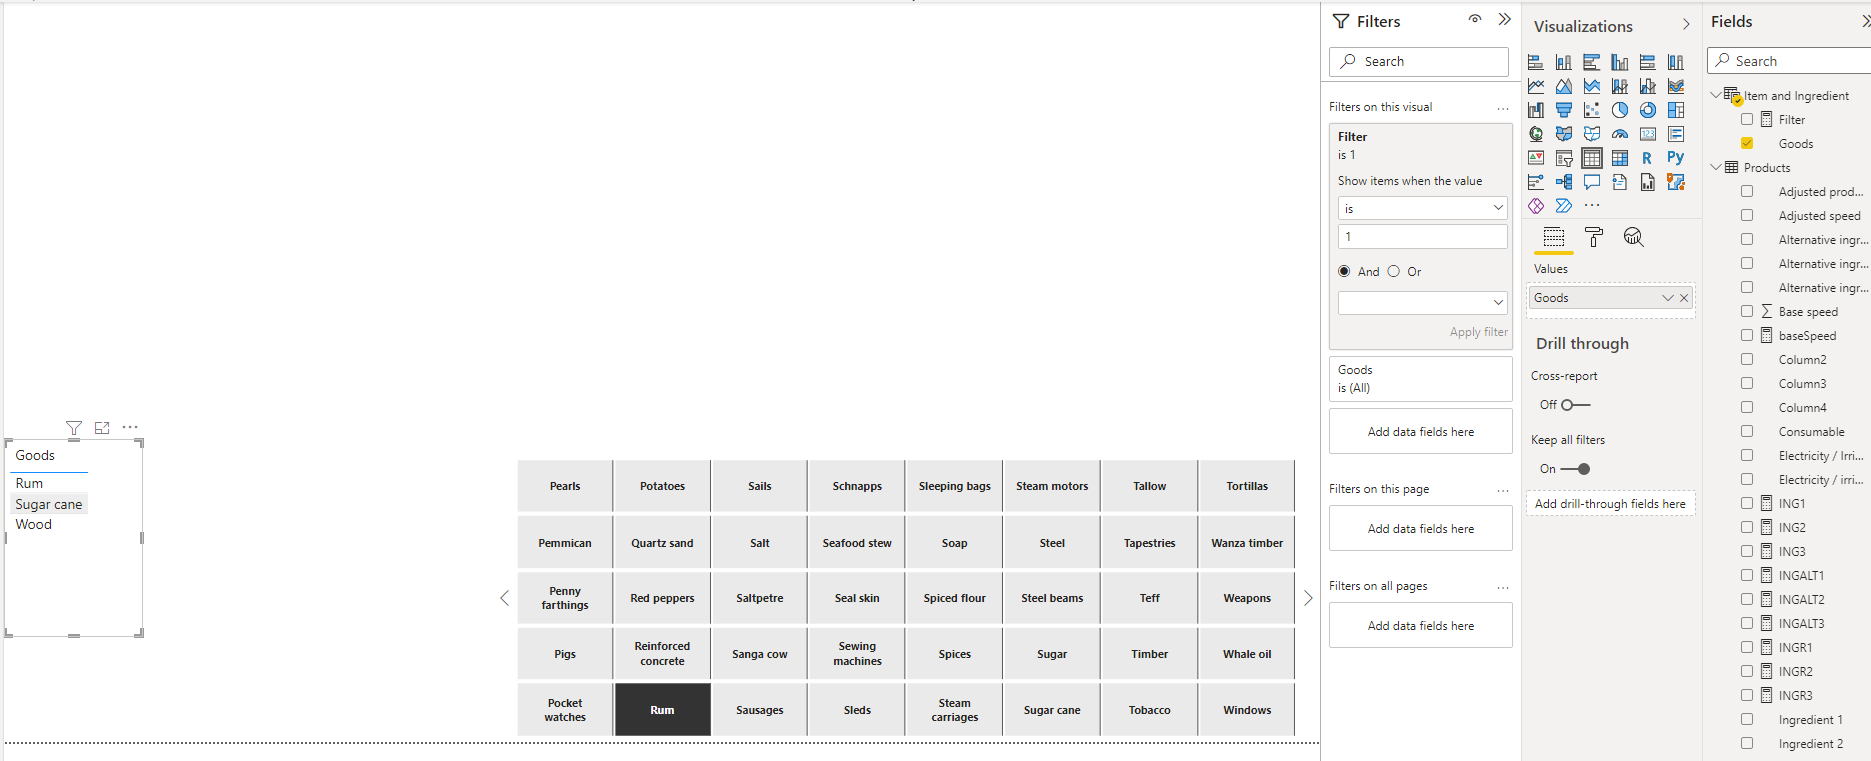Open the 'is' condition dropdown
Screen dimensions: 1871x761
click(x=1422, y=208)
